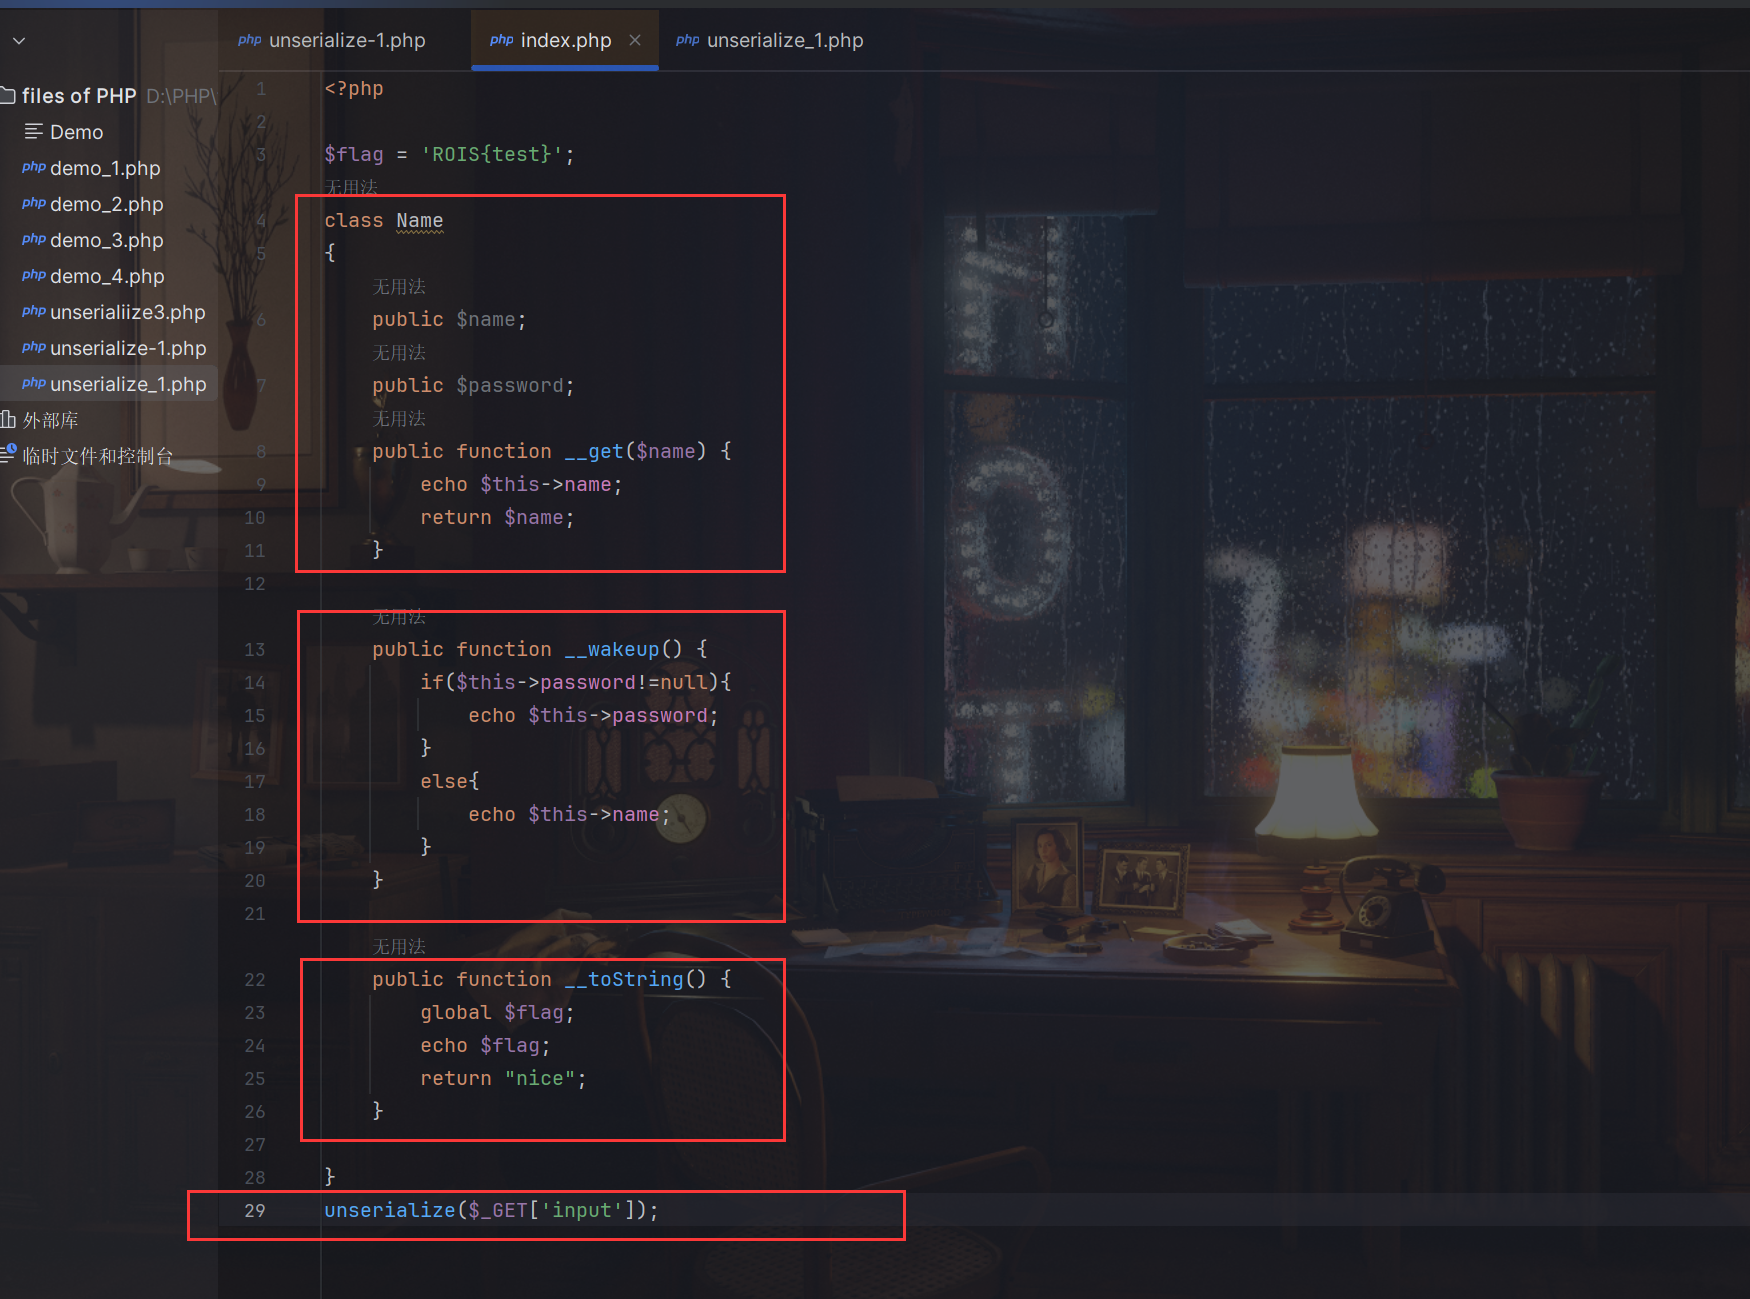Screen dimensions: 1750x1299
Task: Open demo_2.php from the project tree
Action: pos(106,204)
